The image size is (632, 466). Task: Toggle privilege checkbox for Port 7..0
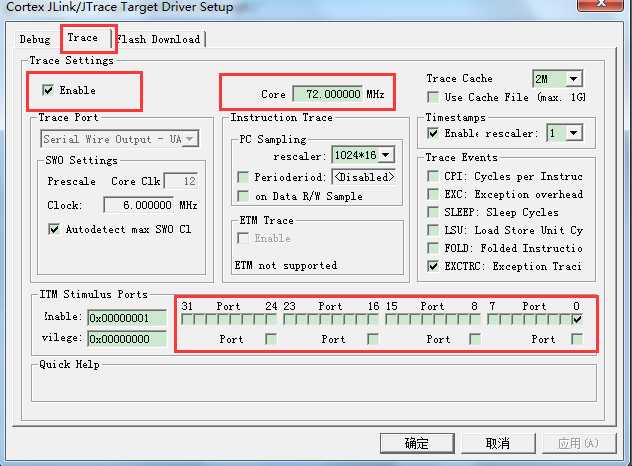coord(577,339)
